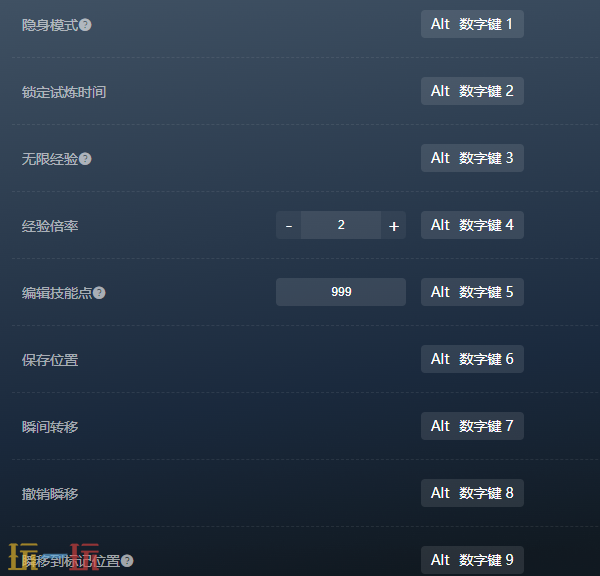
Task: Click hotkey button Alt 数字键 4
Action: click(472, 225)
